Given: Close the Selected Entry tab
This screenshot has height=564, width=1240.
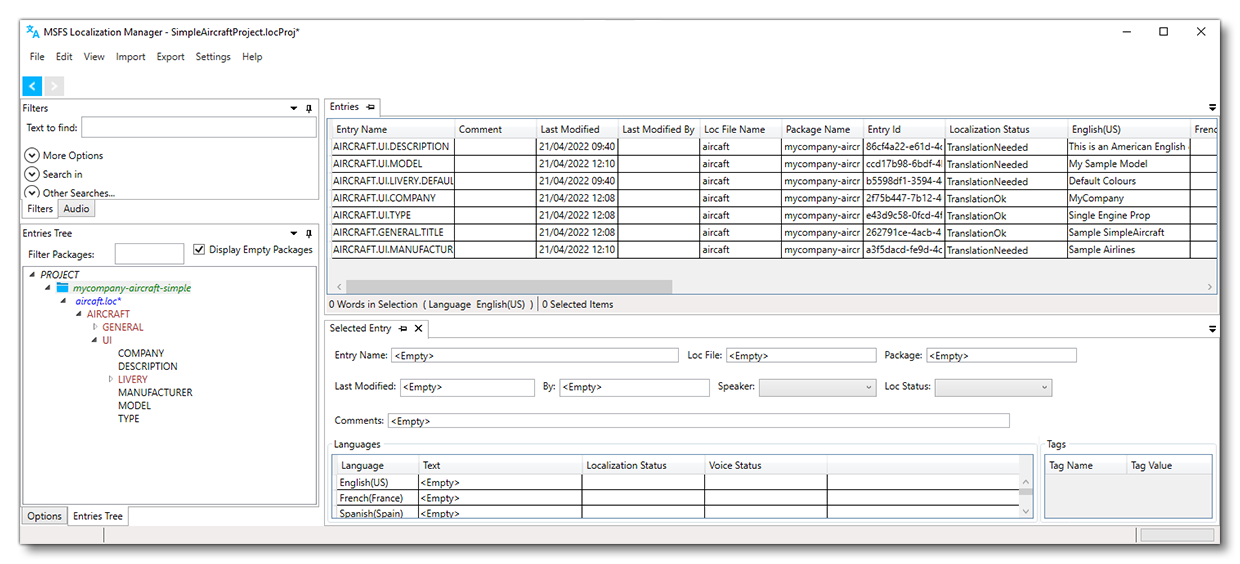Looking at the screenshot, I should click(419, 328).
